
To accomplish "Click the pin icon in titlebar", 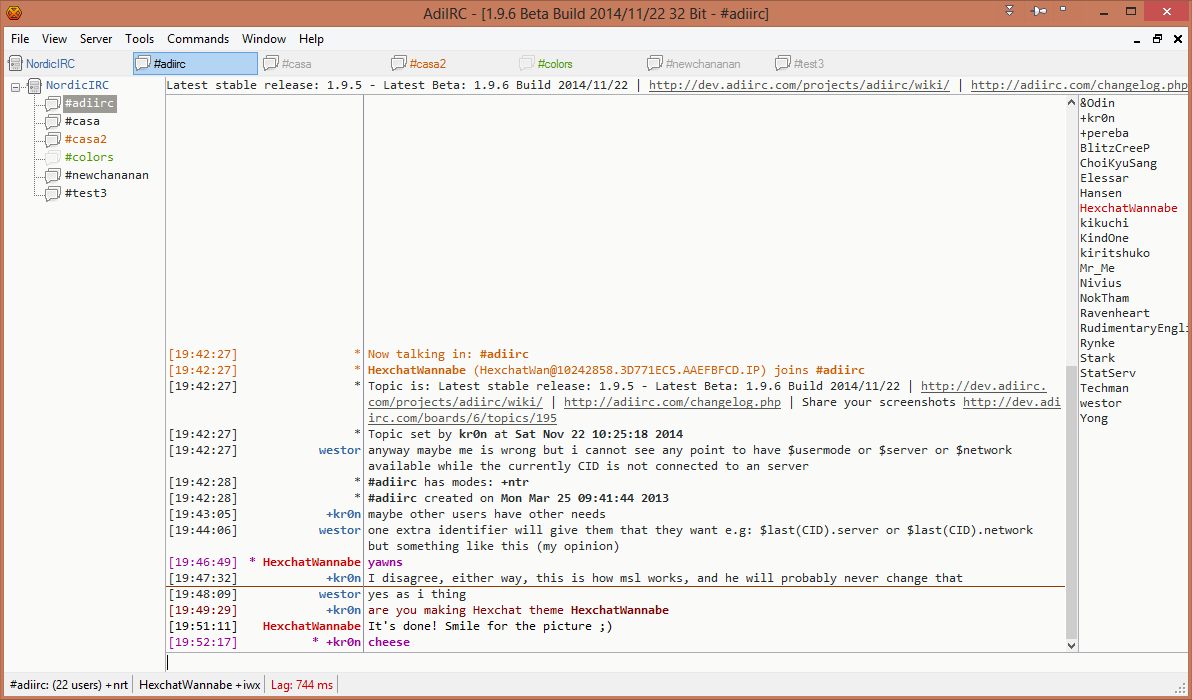I will 1038,10.
